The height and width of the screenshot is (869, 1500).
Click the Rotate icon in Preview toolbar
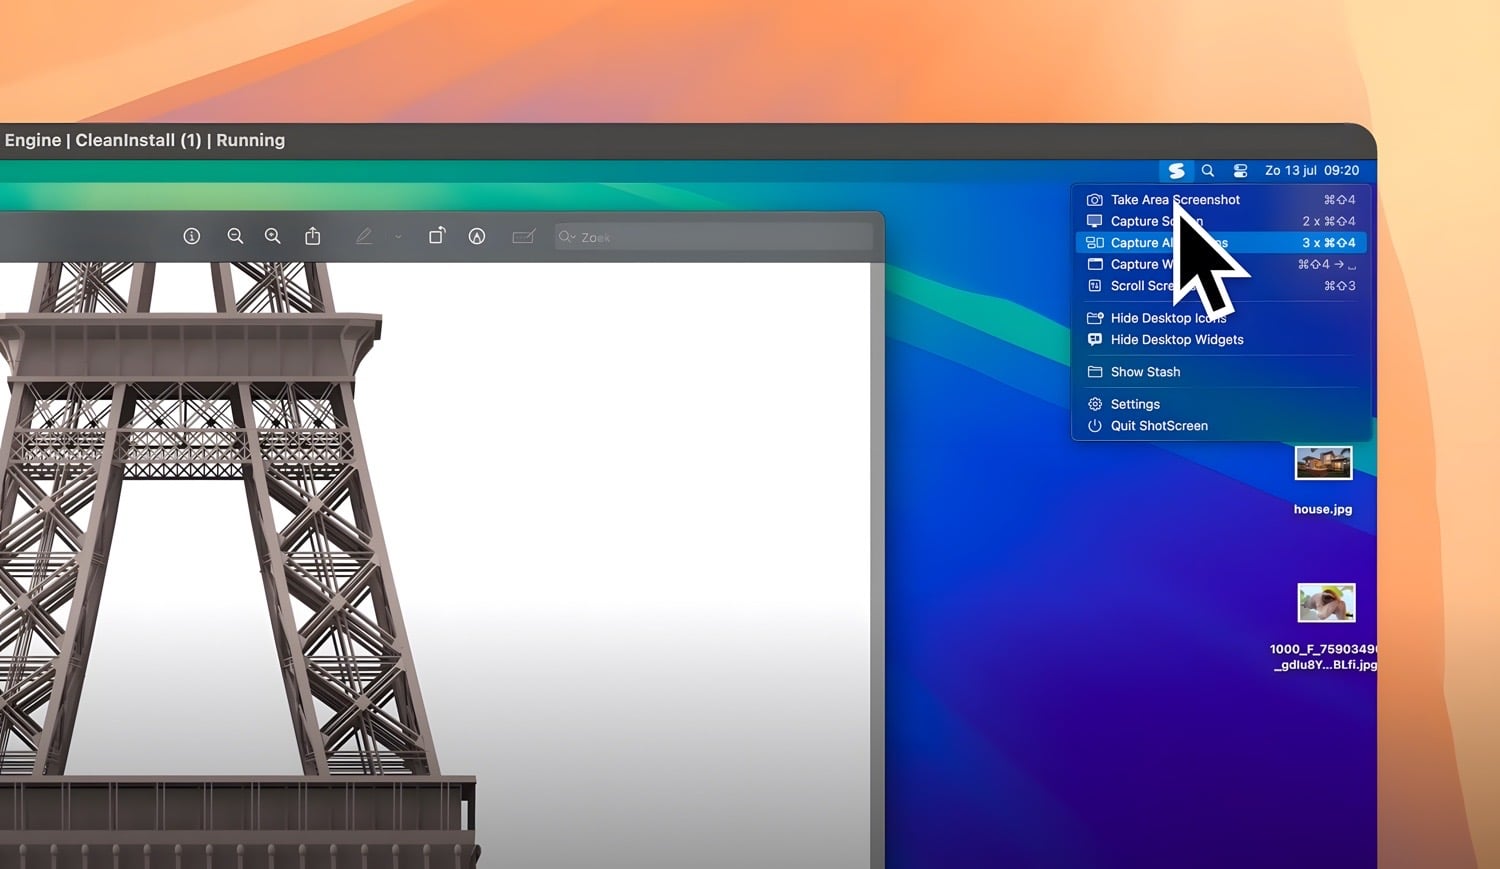(437, 236)
